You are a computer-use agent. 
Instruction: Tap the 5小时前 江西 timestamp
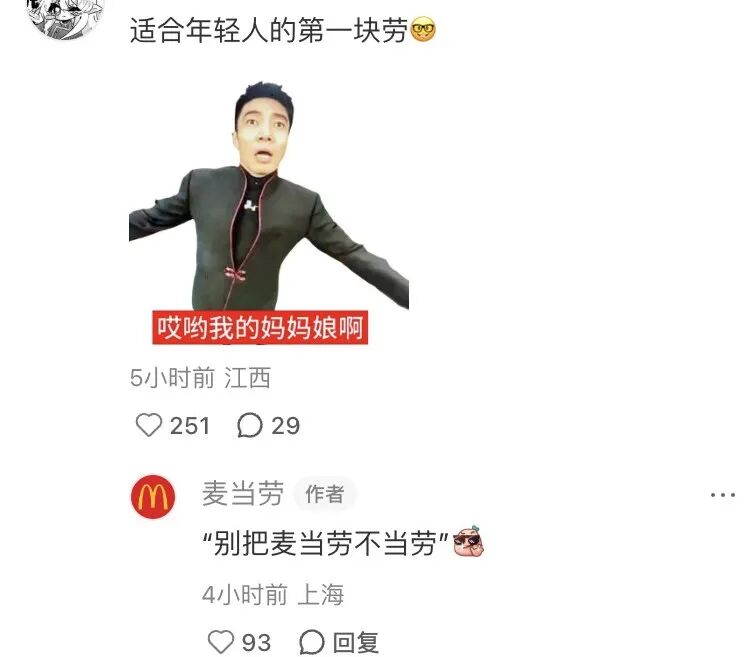pyautogui.click(x=200, y=377)
